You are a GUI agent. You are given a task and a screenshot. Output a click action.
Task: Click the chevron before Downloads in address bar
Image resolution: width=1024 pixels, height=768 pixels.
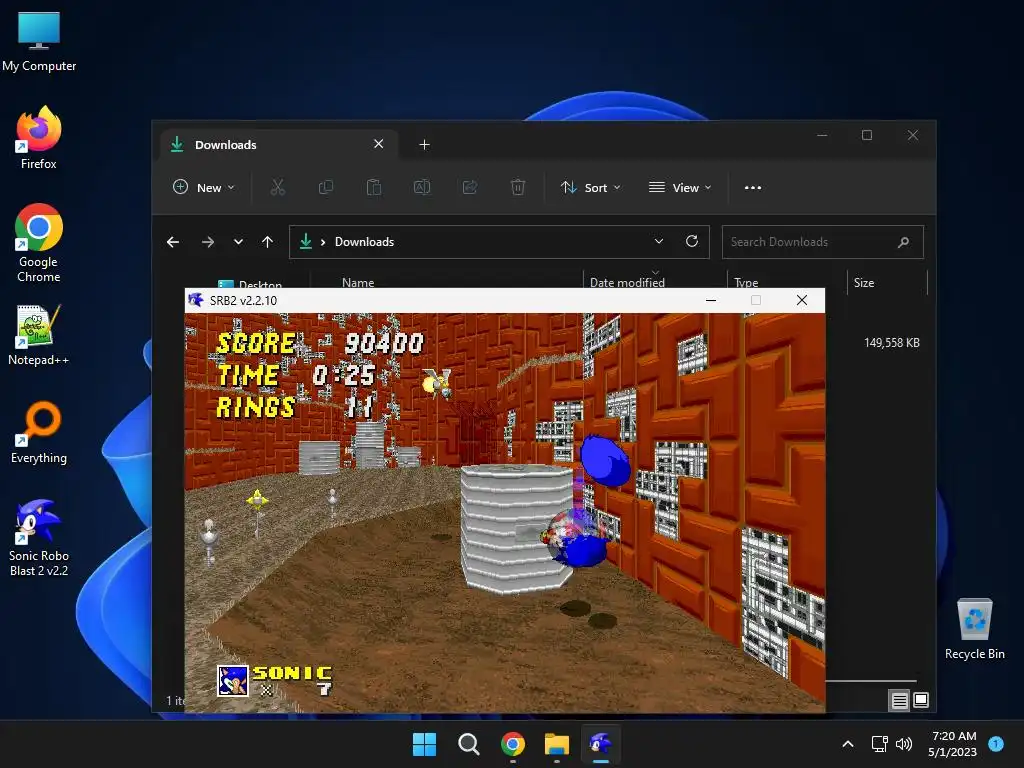[323, 242]
